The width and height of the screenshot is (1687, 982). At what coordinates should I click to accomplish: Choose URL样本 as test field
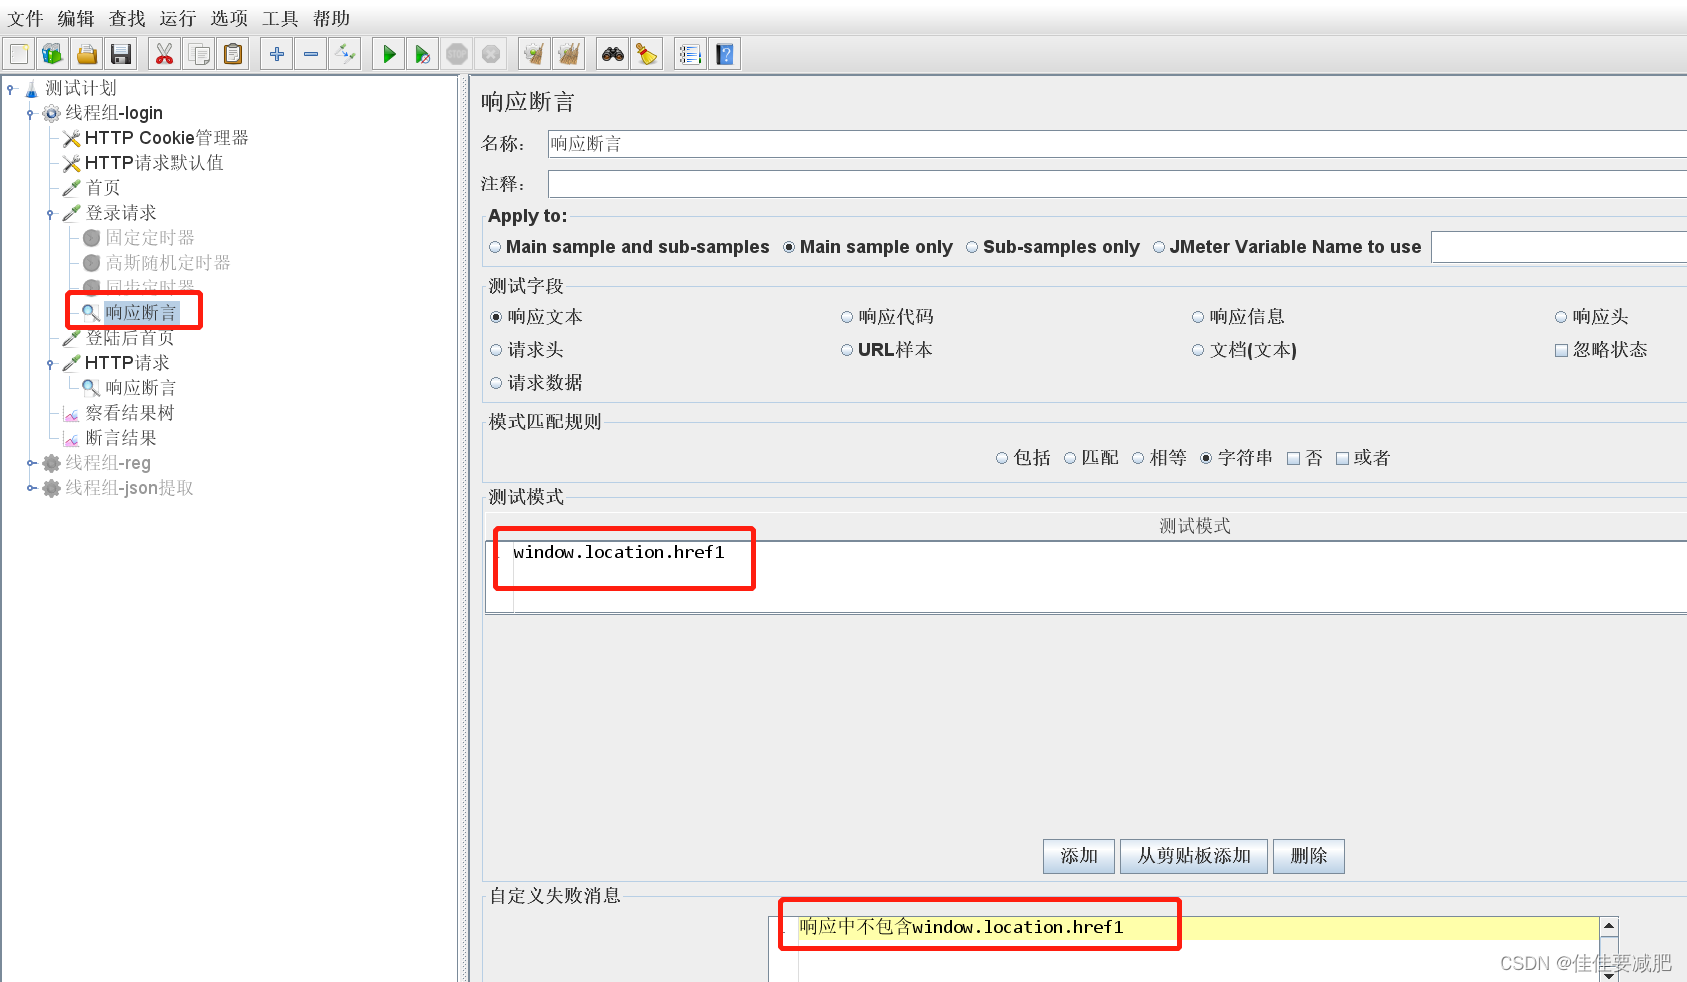tap(887, 350)
